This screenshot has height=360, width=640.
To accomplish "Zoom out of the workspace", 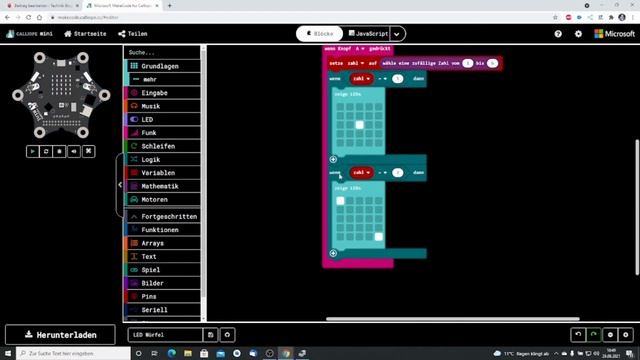I will click(x=610, y=335).
